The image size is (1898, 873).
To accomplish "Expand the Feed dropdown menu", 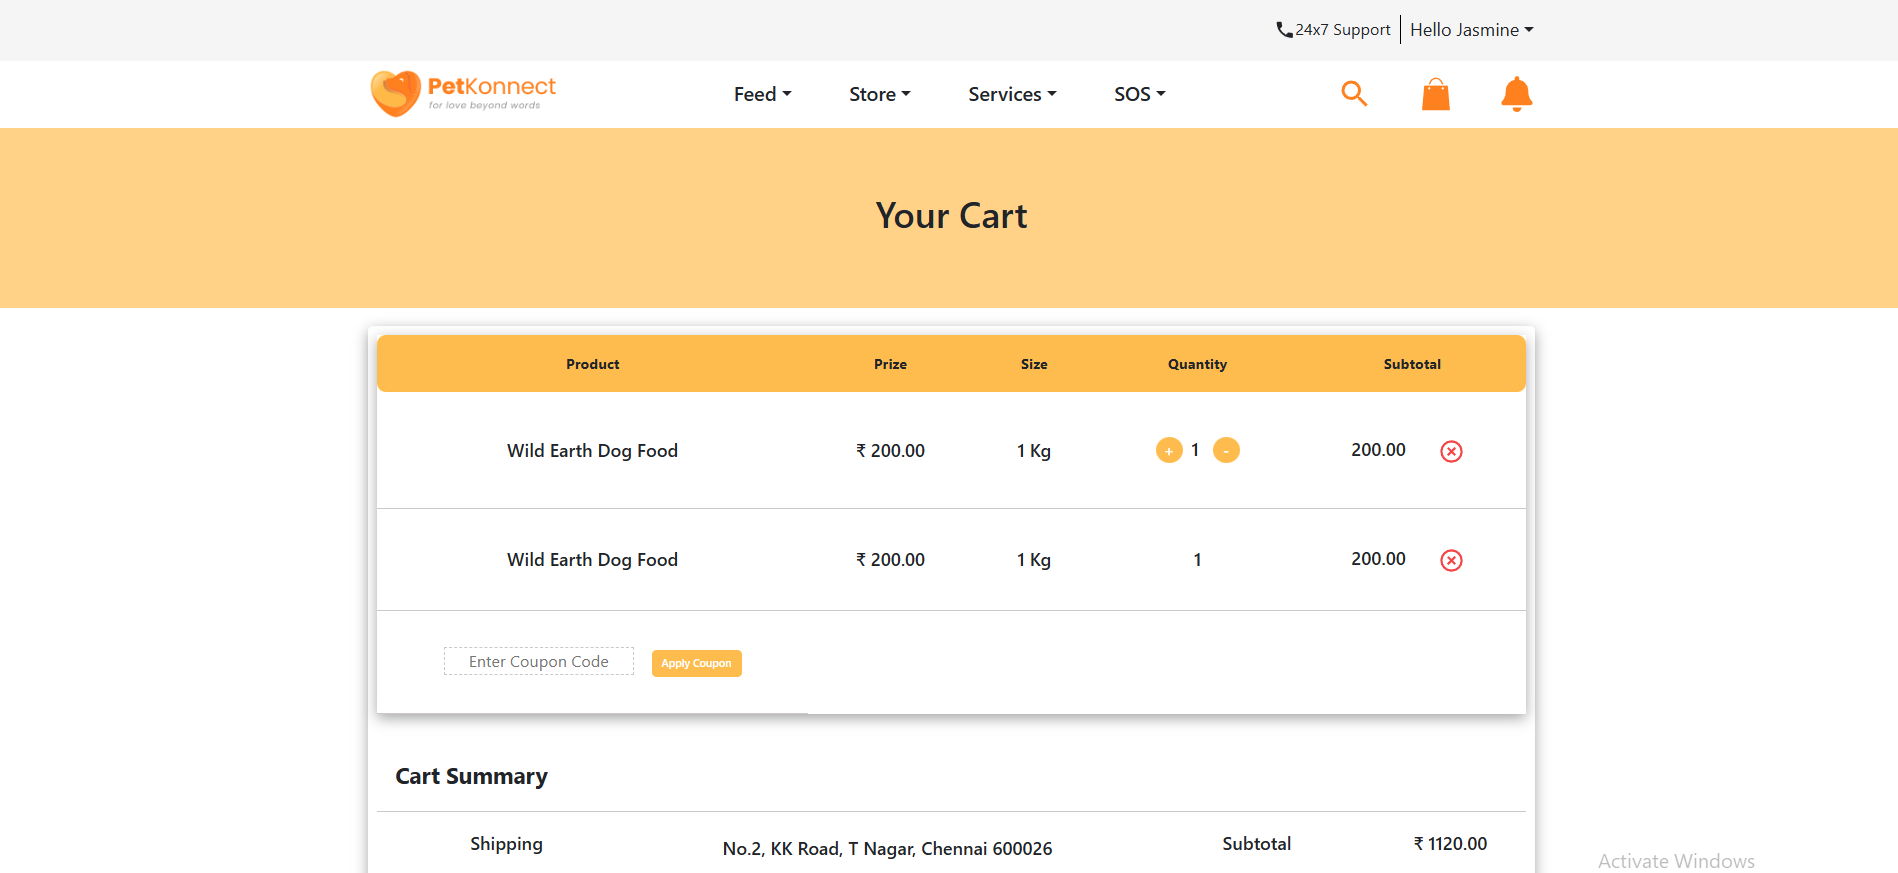I will click(x=763, y=94).
